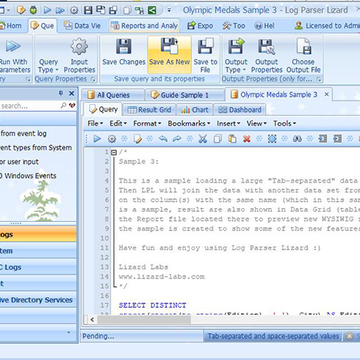This screenshot has height=360, width=360.
Task: Switch to the Guide Sample 1 tab
Action: coord(184,95)
